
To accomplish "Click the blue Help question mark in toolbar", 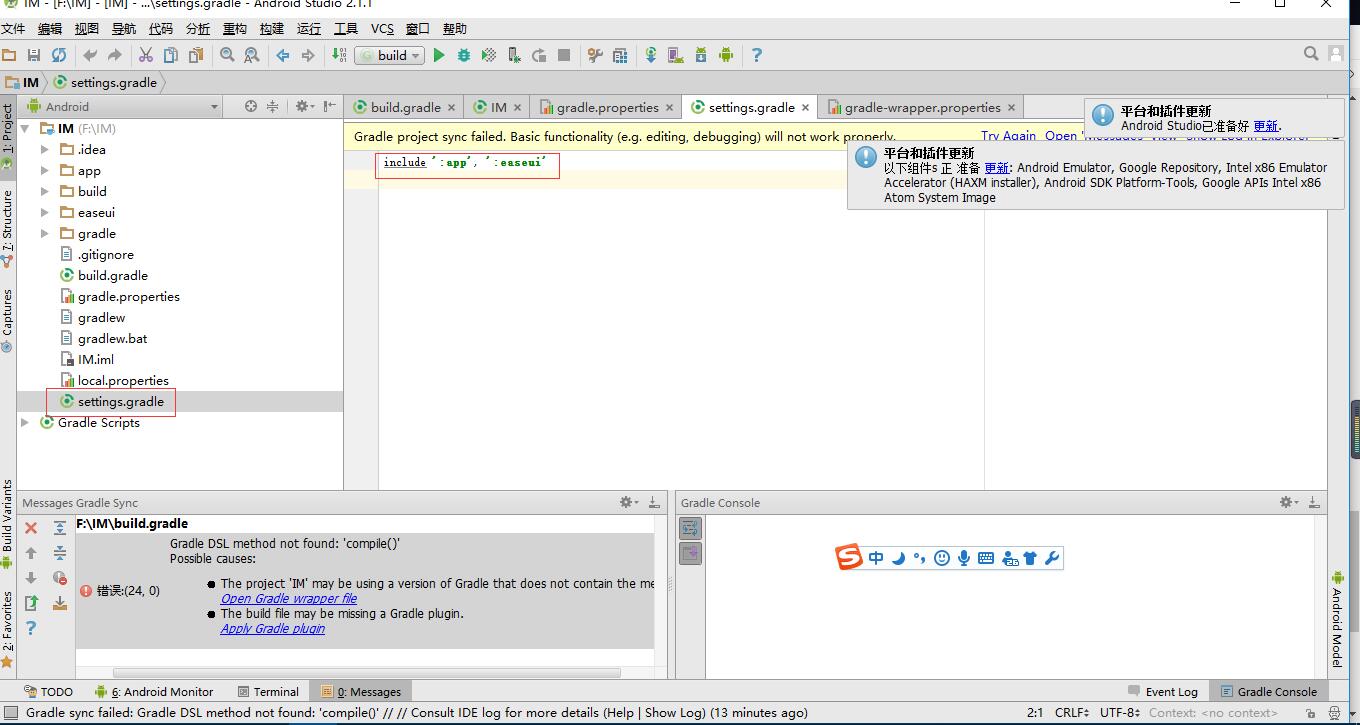I will (x=757, y=56).
